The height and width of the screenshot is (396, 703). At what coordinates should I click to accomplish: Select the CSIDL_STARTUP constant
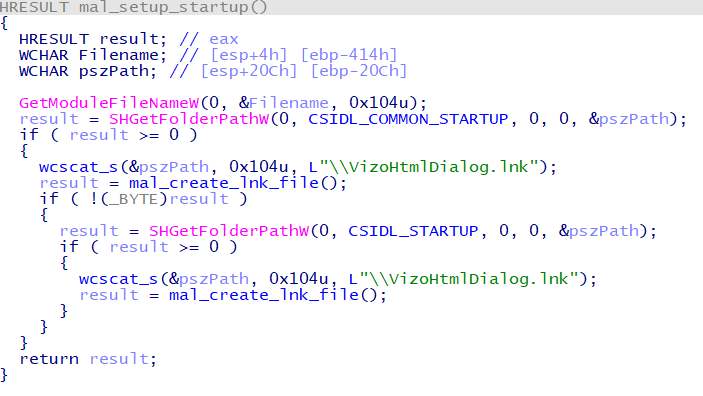click(413, 231)
